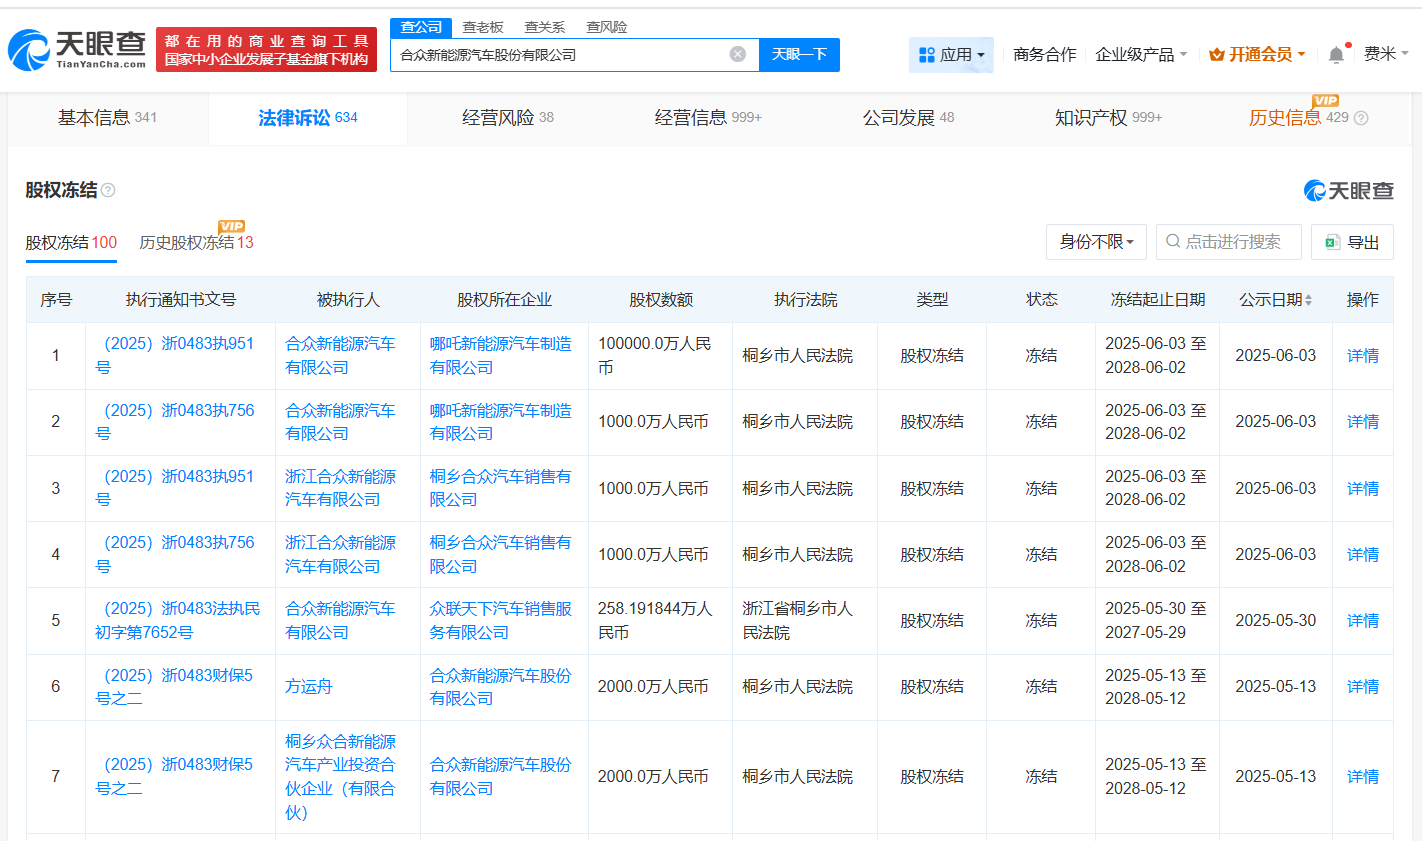Open 详情 link for row 1
This screenshot has width=1422, height=841.
[1362, 355]
